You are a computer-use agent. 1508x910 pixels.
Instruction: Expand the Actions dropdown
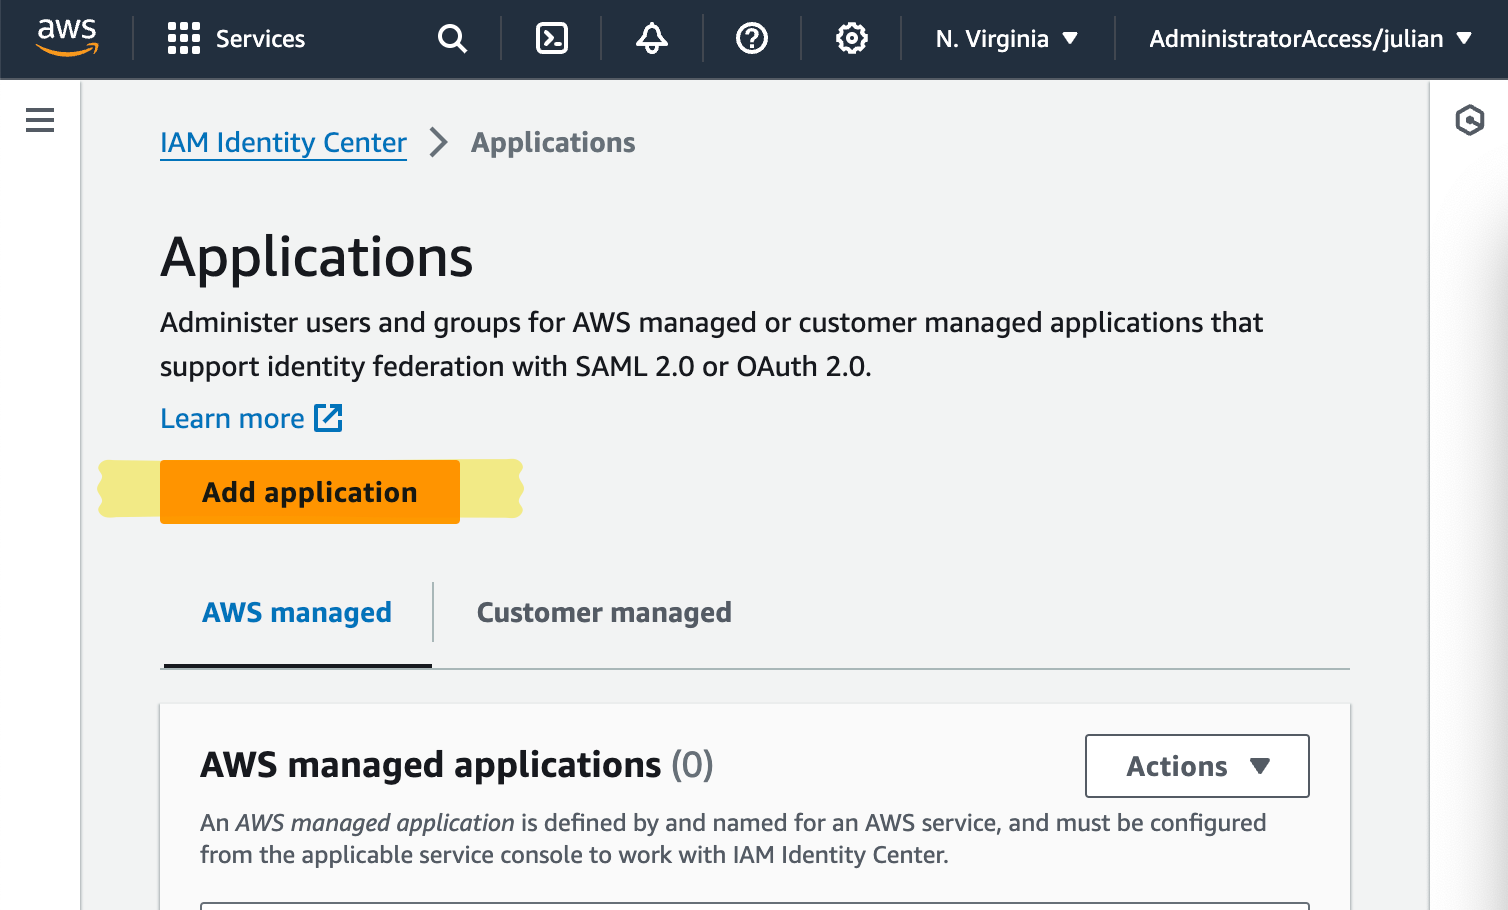coord(1196,766)
